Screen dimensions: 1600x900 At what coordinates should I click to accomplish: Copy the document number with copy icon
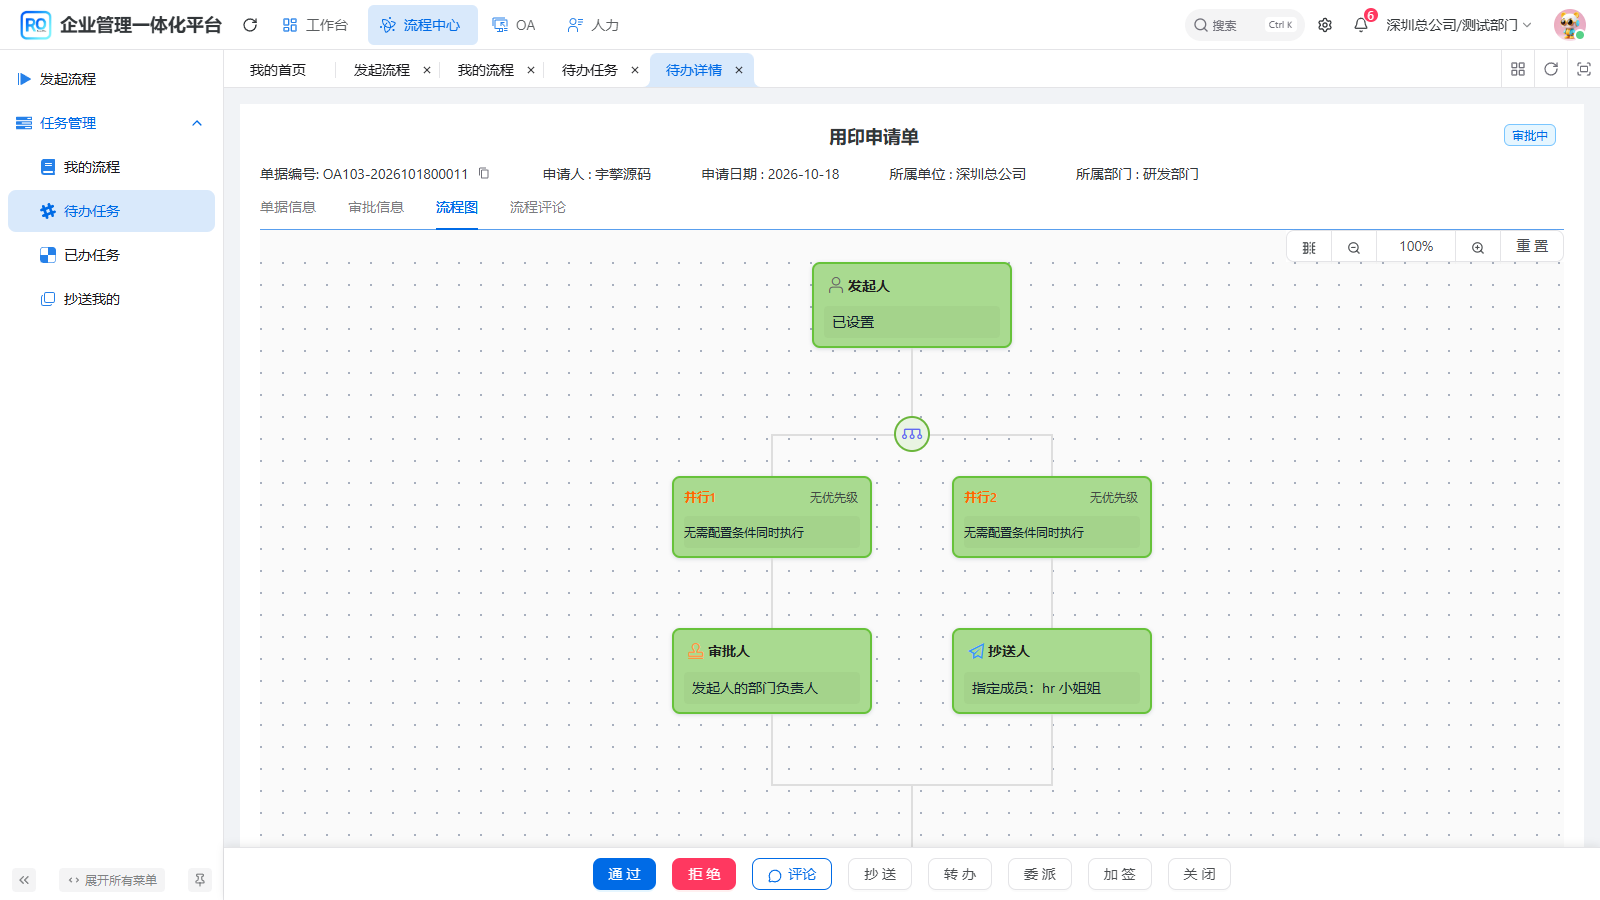click(484, 173)
